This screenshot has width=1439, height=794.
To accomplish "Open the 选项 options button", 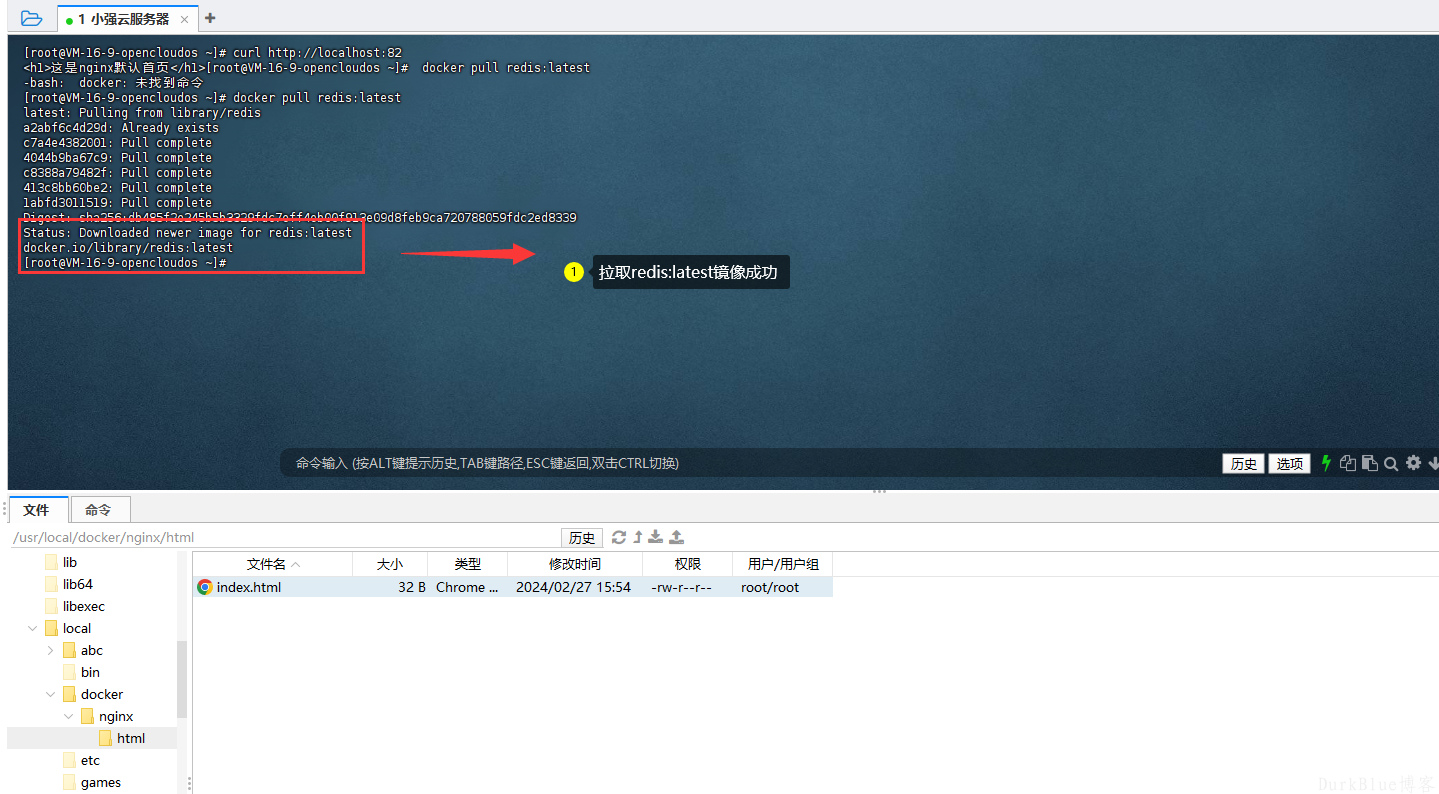I will pos(1289,464).
